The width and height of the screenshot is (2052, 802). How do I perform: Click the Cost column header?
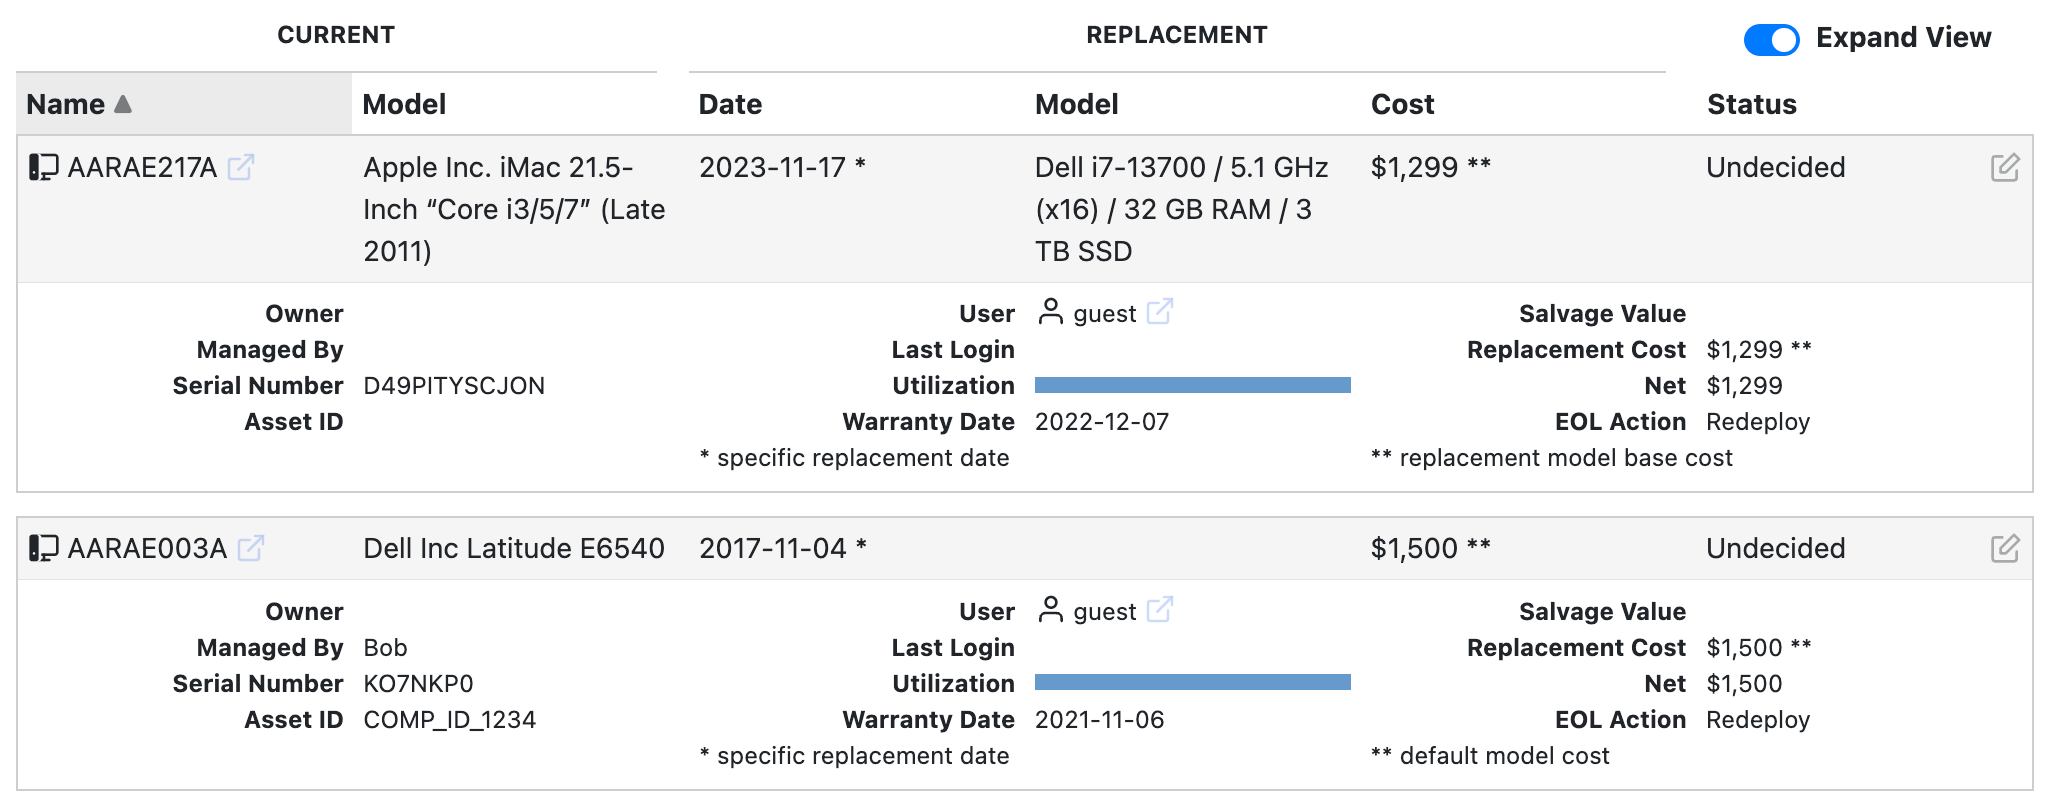pyautogui.click(x=1402, y=103)
